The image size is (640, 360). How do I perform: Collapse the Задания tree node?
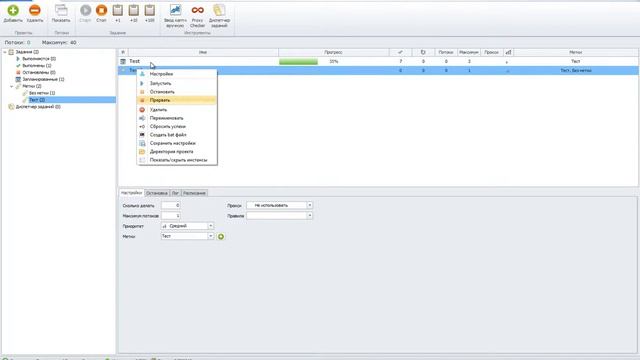pos(5,52)
